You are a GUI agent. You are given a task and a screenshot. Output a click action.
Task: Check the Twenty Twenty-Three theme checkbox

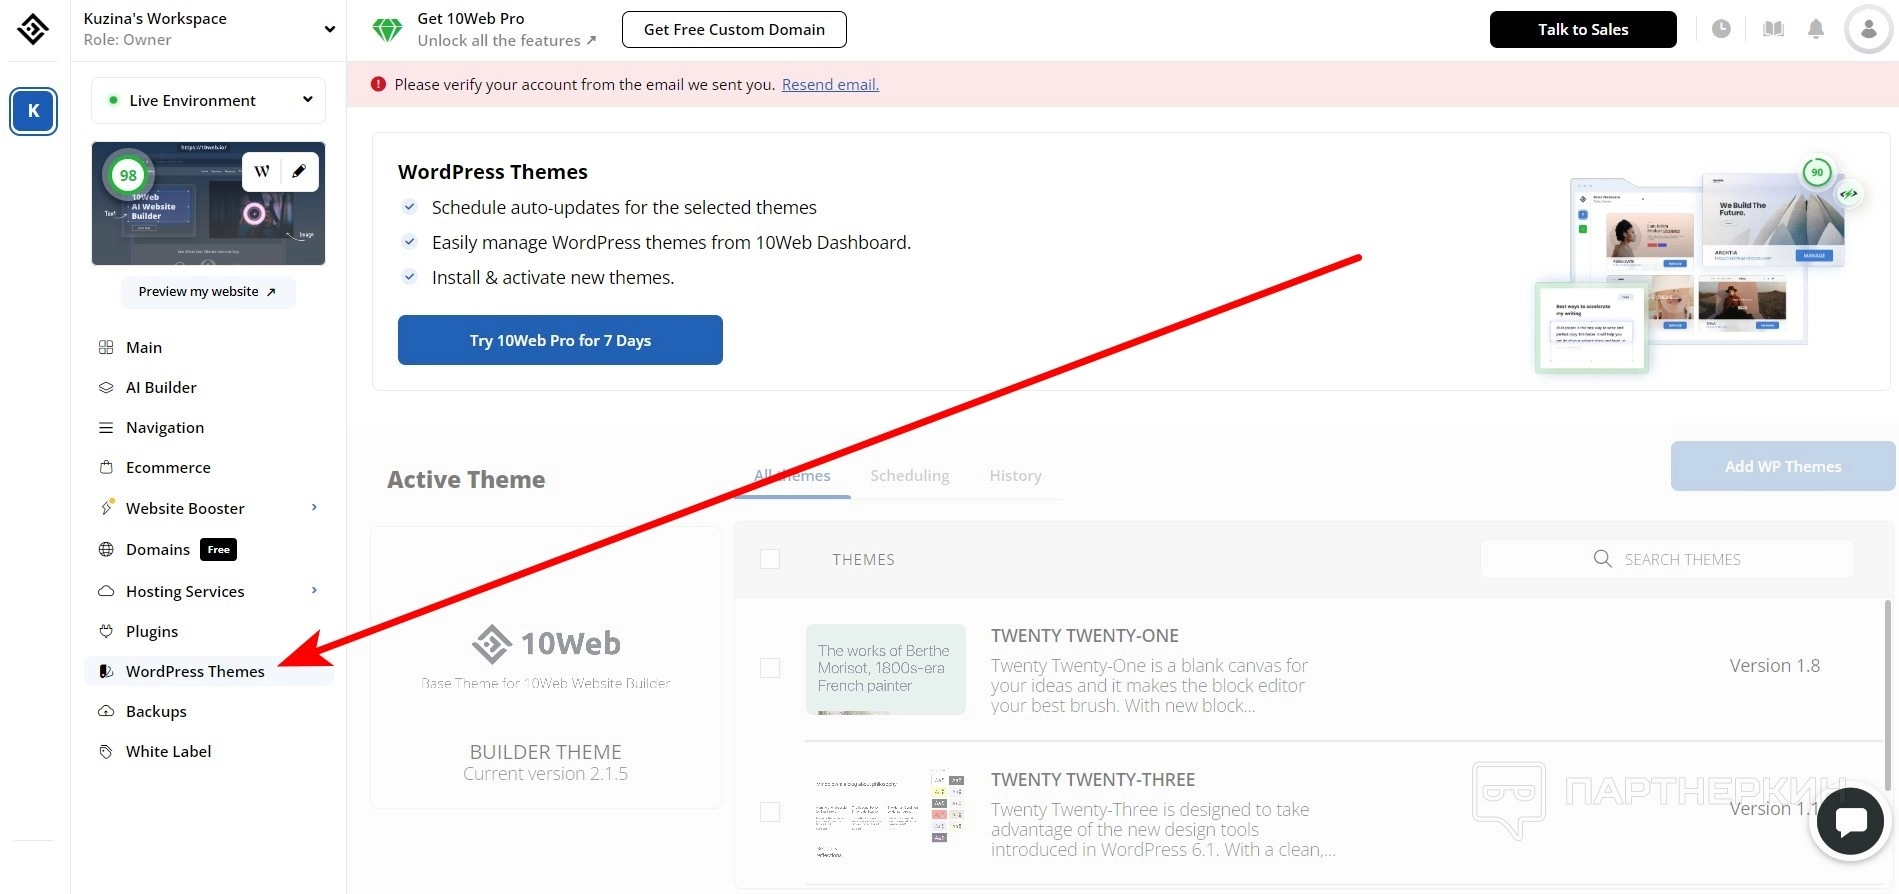(x=770, y=811)
